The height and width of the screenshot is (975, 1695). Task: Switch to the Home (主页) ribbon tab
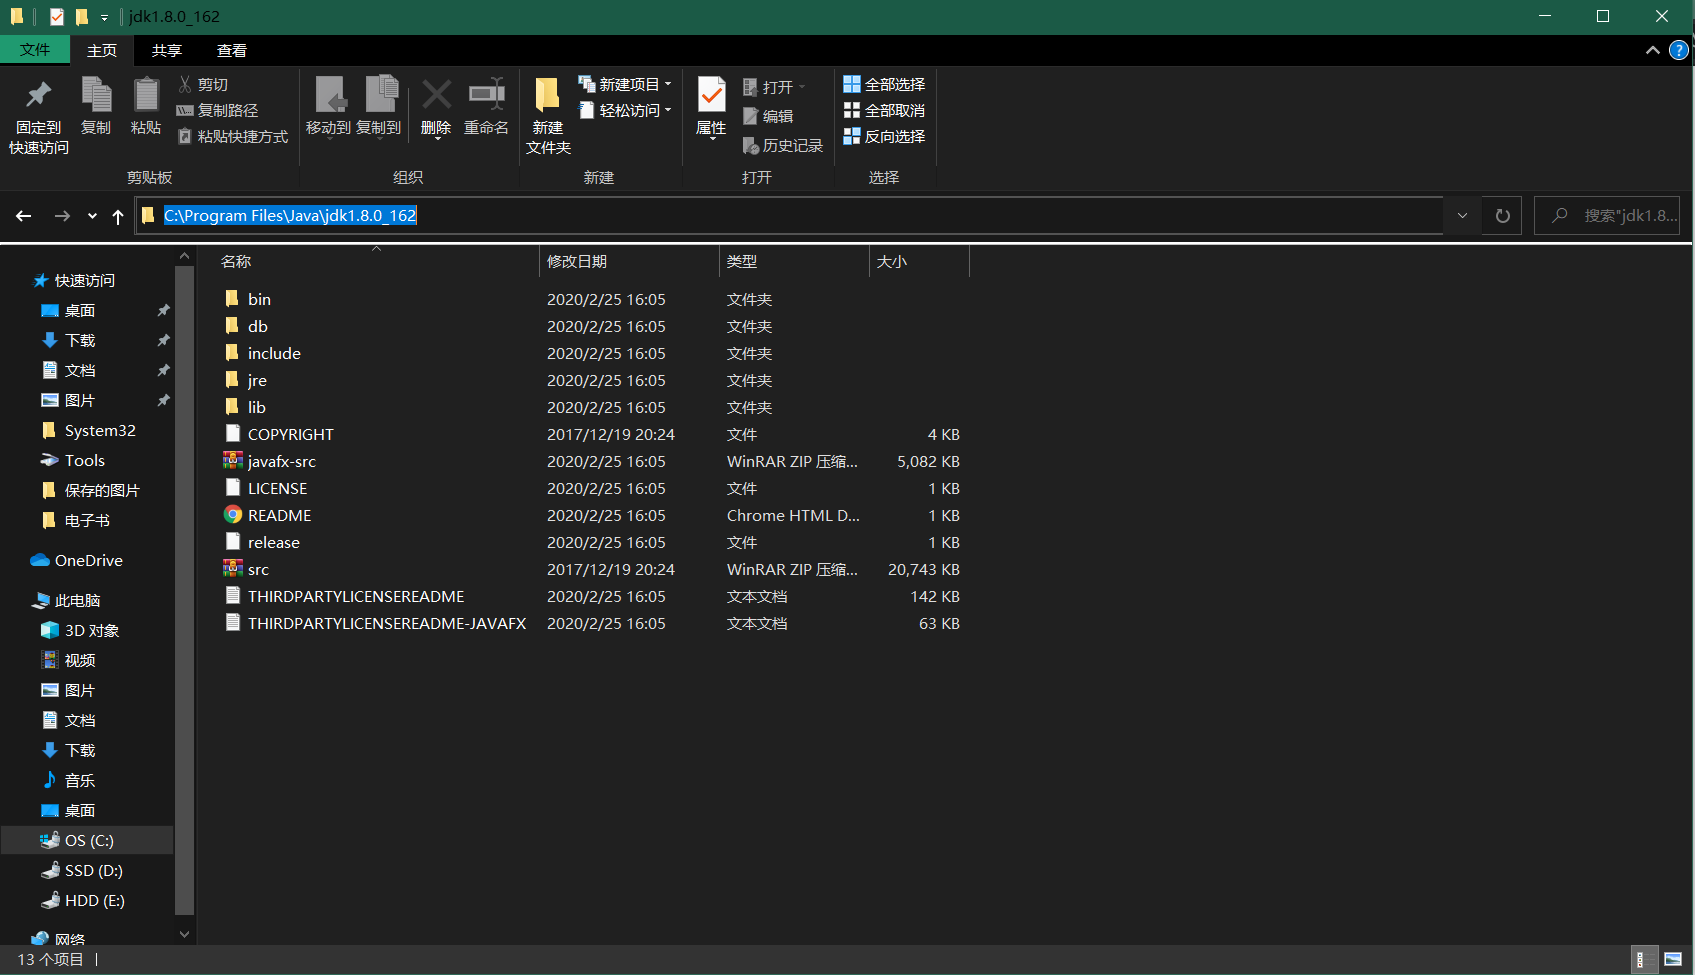(101, 50)
